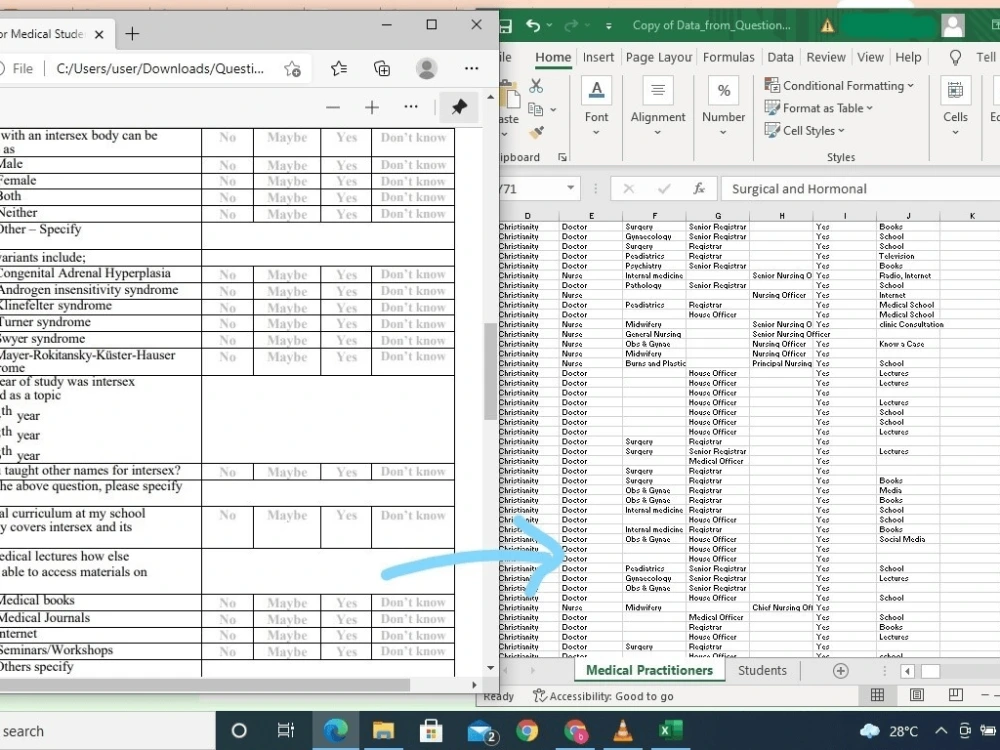The height and width of the screenshot is (750, 1000).
Task: Switch to the Home ribbon tab
Action: tap(553, 57)
